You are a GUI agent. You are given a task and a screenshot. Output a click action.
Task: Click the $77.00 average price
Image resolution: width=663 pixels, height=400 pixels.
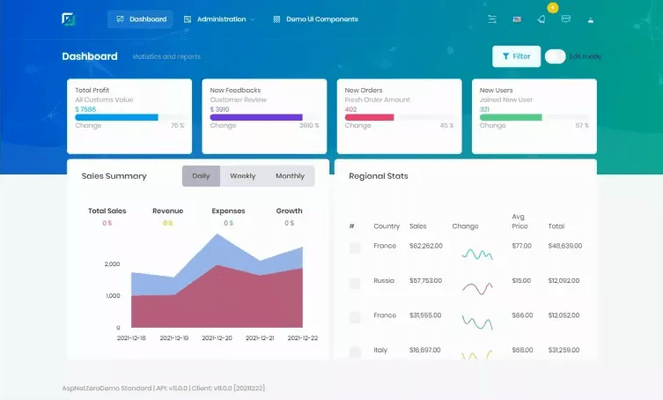[521, 246]
